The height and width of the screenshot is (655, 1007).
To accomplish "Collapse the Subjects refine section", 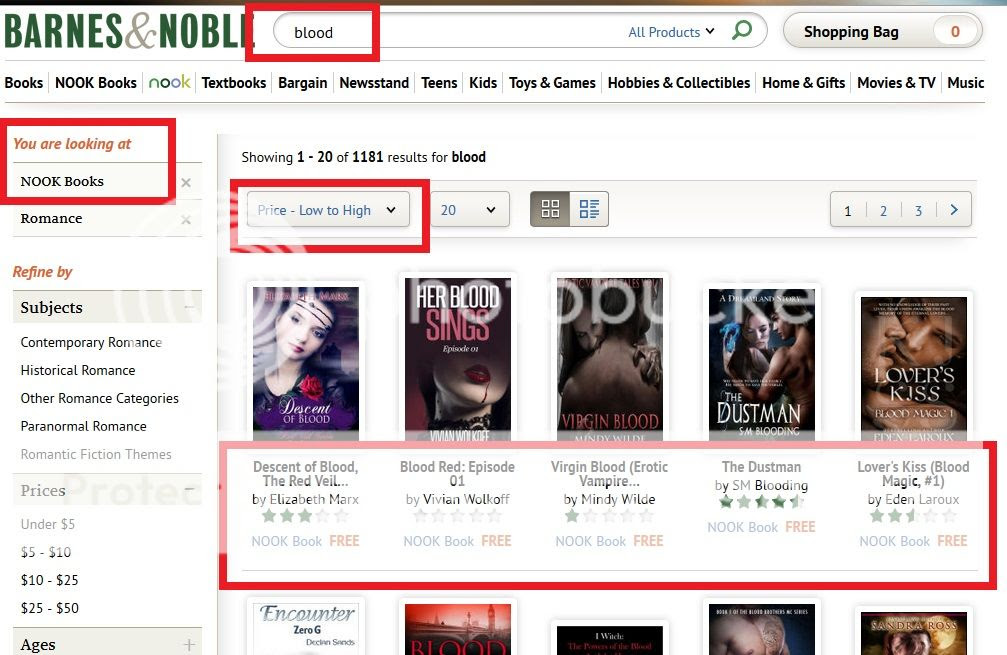I will click(x=189, y=308).
